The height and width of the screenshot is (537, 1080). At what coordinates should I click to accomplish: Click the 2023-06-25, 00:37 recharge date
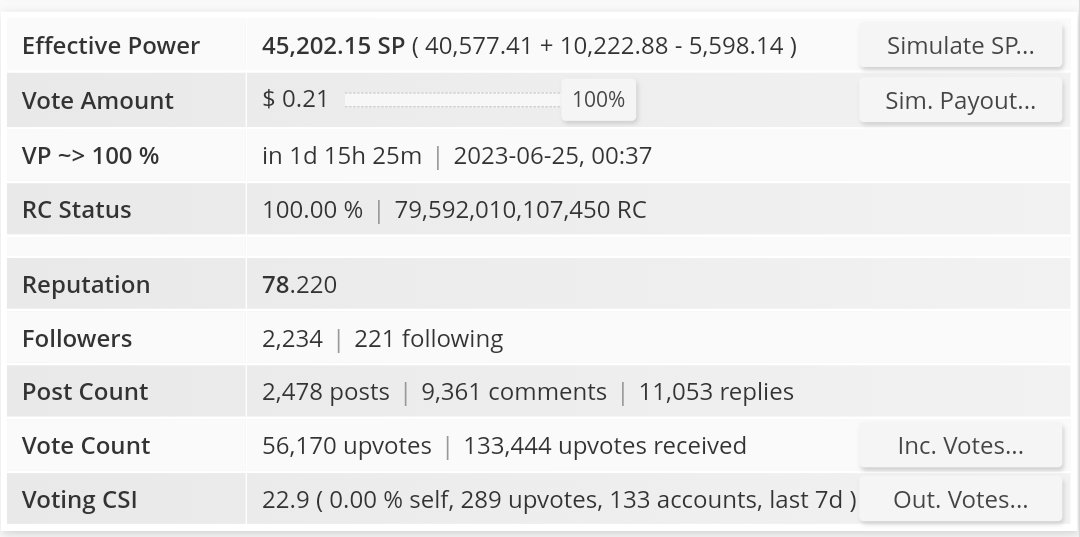(x=553, y=156)
